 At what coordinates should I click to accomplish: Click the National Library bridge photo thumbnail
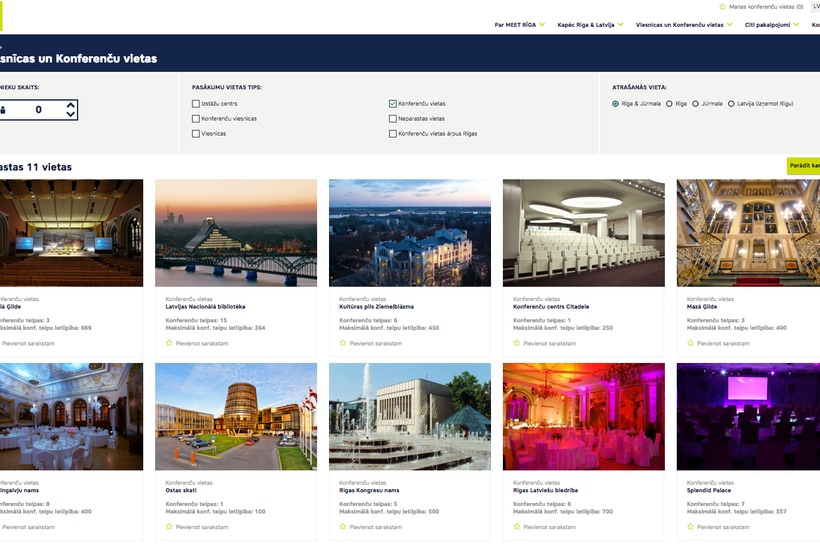point(236,233)
